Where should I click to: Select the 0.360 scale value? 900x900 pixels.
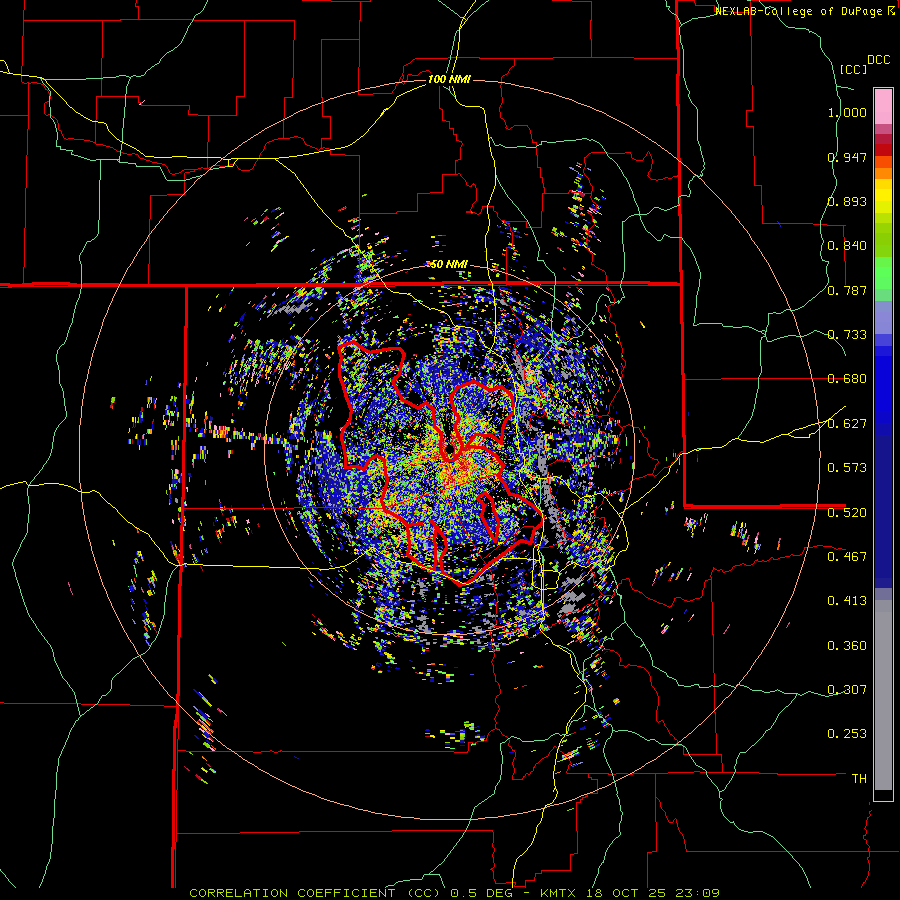pyautogui.click(x=847, y=646)
